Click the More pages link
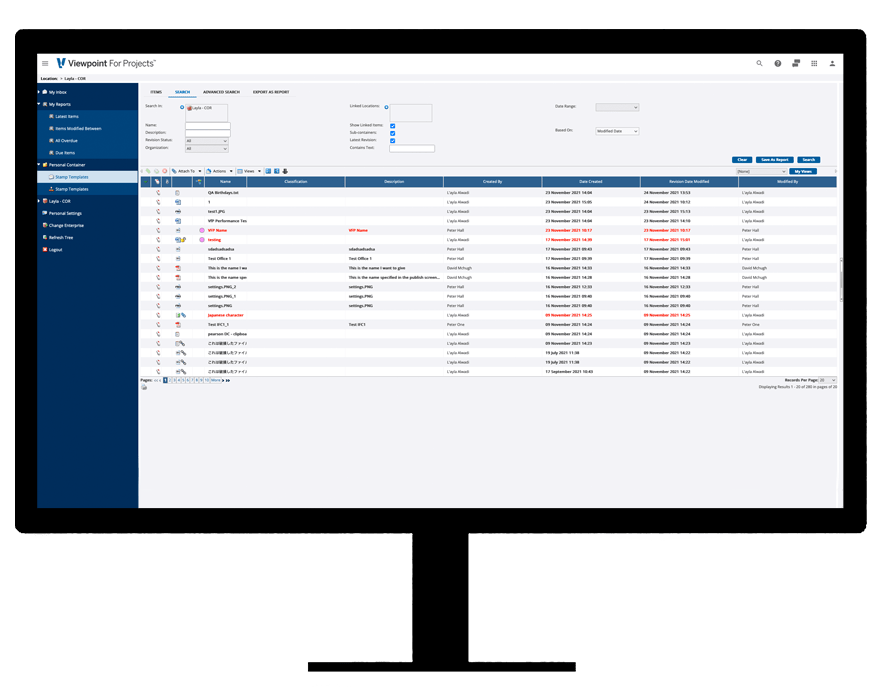 [x=216, y=381]
